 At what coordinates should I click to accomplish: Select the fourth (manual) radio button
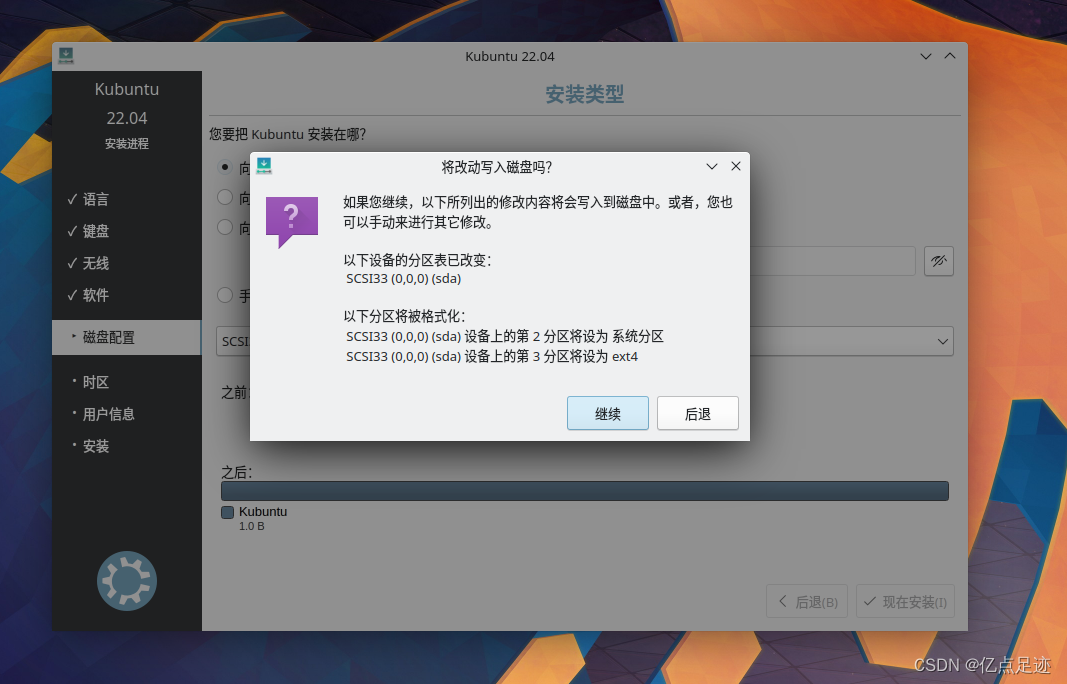[x=225, y=295]
